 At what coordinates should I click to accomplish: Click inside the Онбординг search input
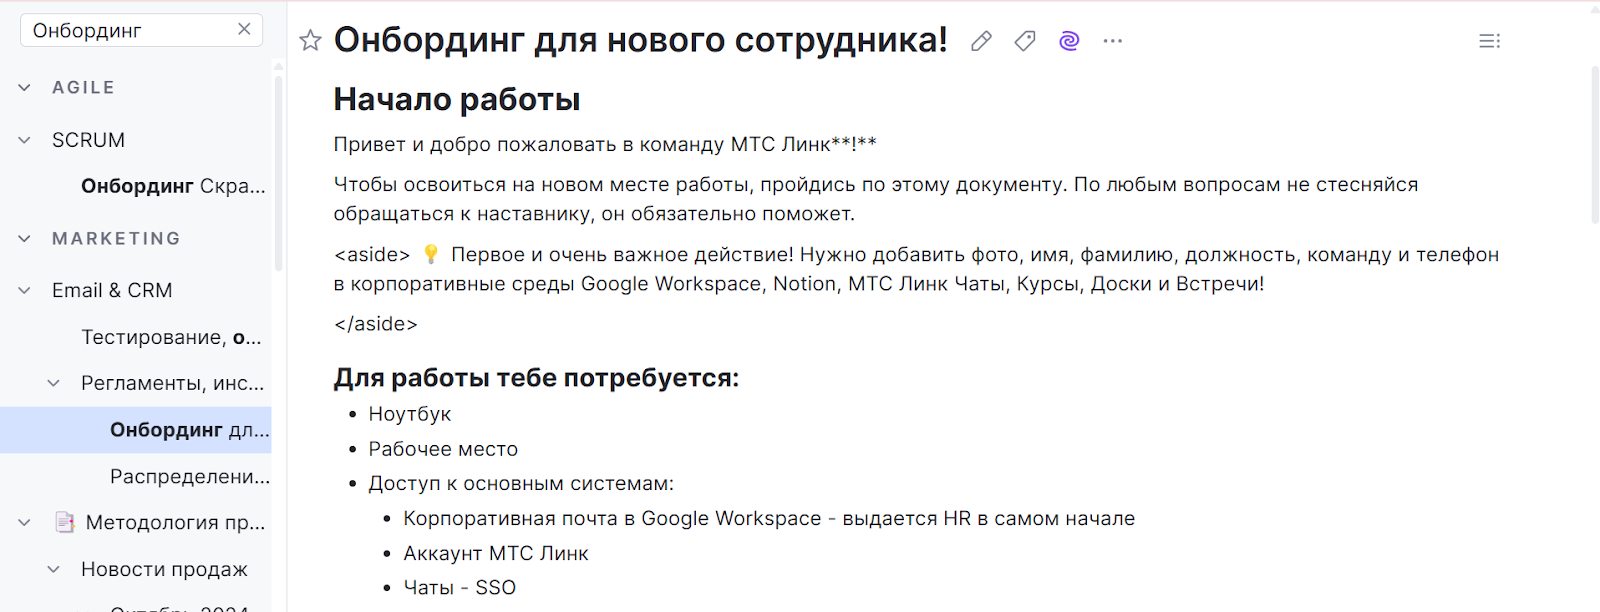130,31
